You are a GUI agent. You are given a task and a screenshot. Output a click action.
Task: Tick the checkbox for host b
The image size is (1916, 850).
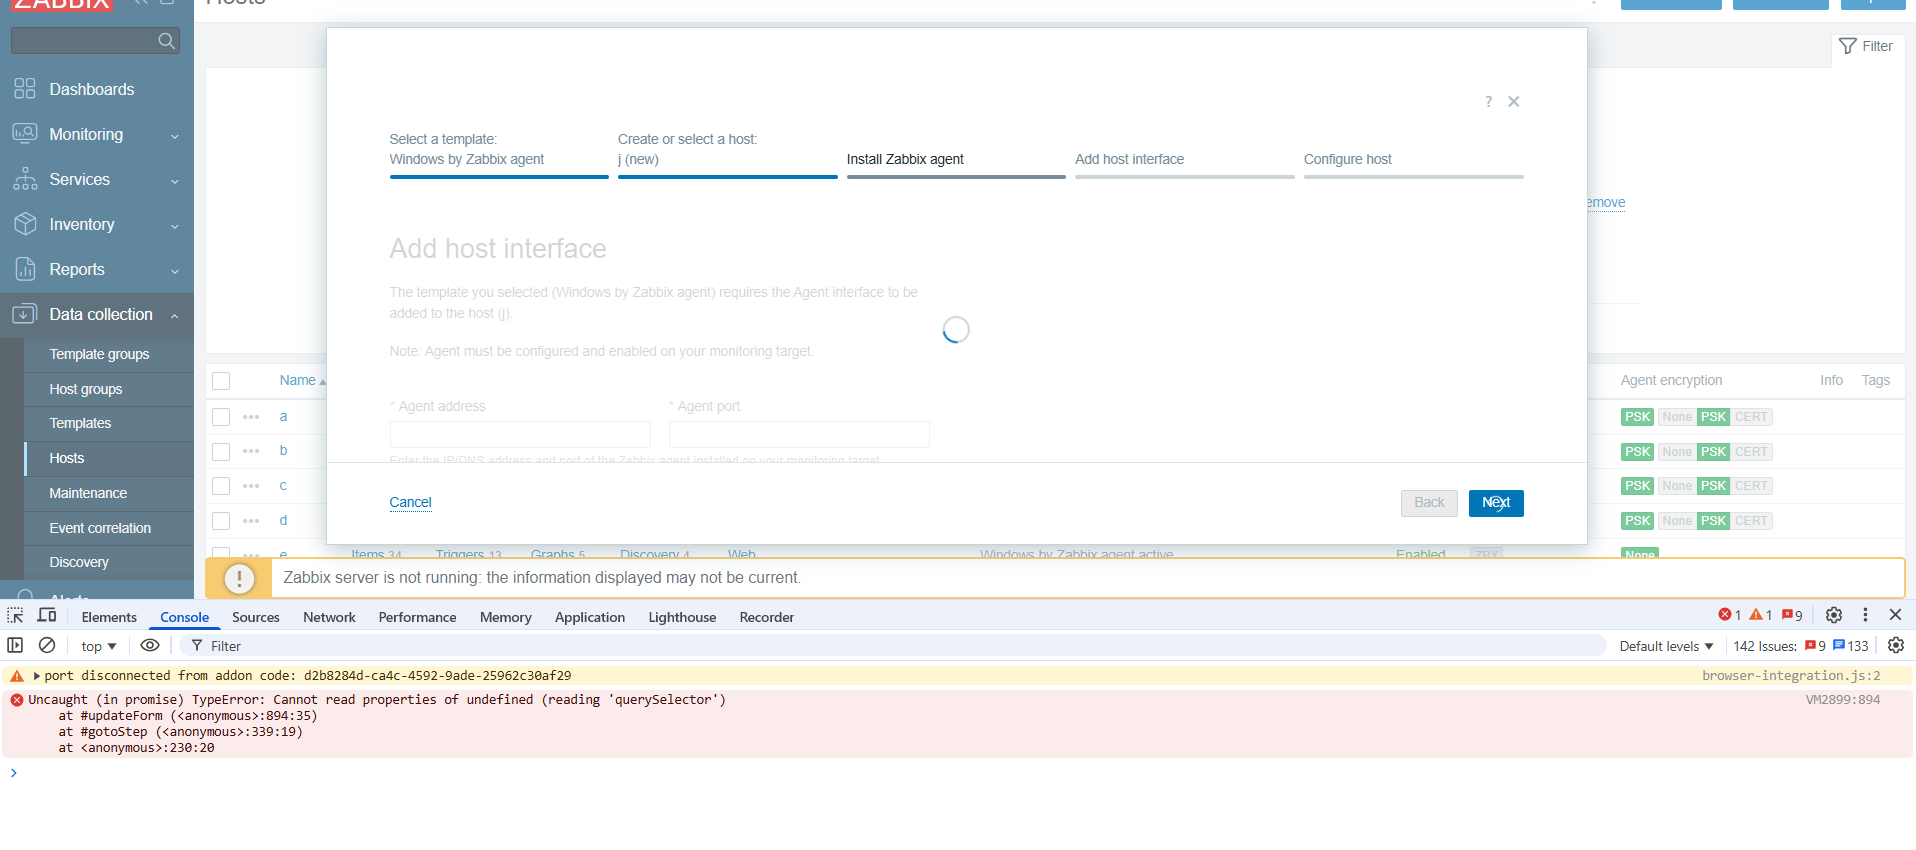[221, 452]
